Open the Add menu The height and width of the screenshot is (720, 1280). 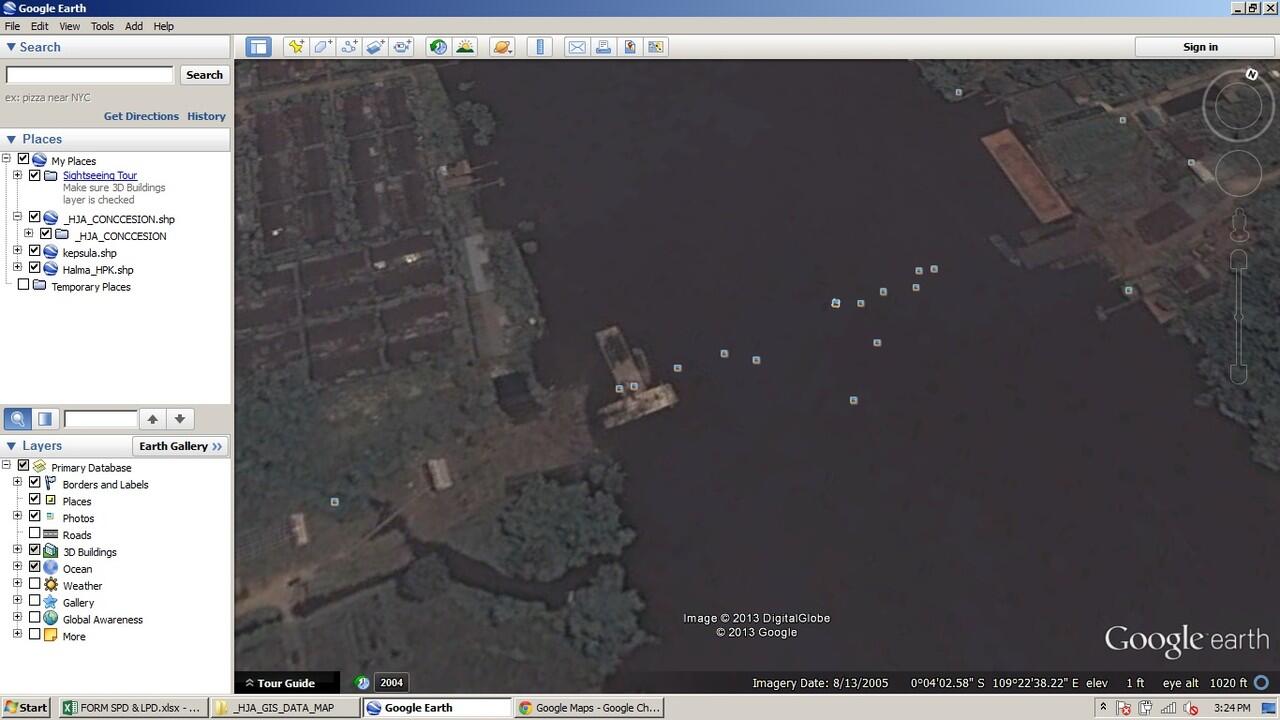[x=134, y=26]
